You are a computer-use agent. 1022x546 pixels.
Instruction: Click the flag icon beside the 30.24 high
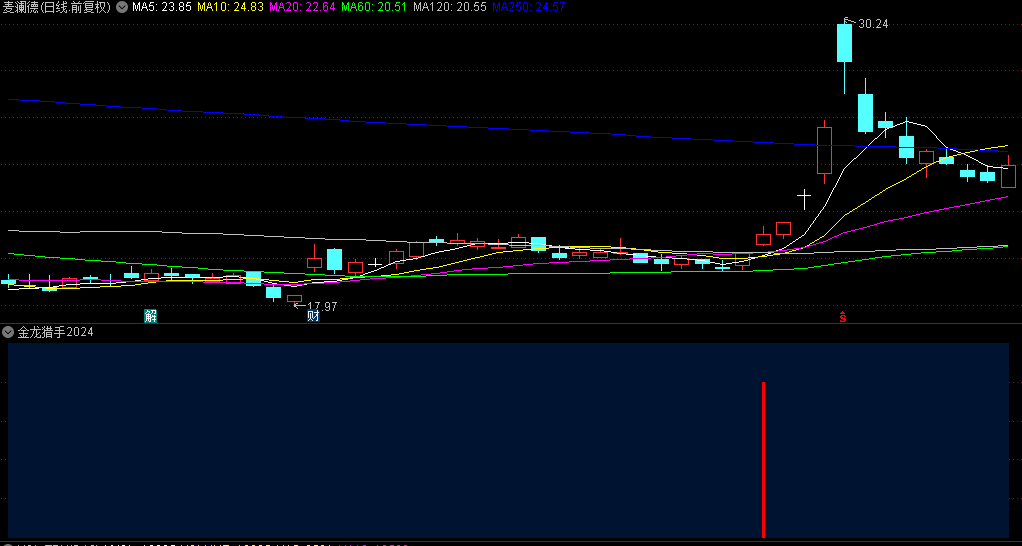[x=847, y=20]
